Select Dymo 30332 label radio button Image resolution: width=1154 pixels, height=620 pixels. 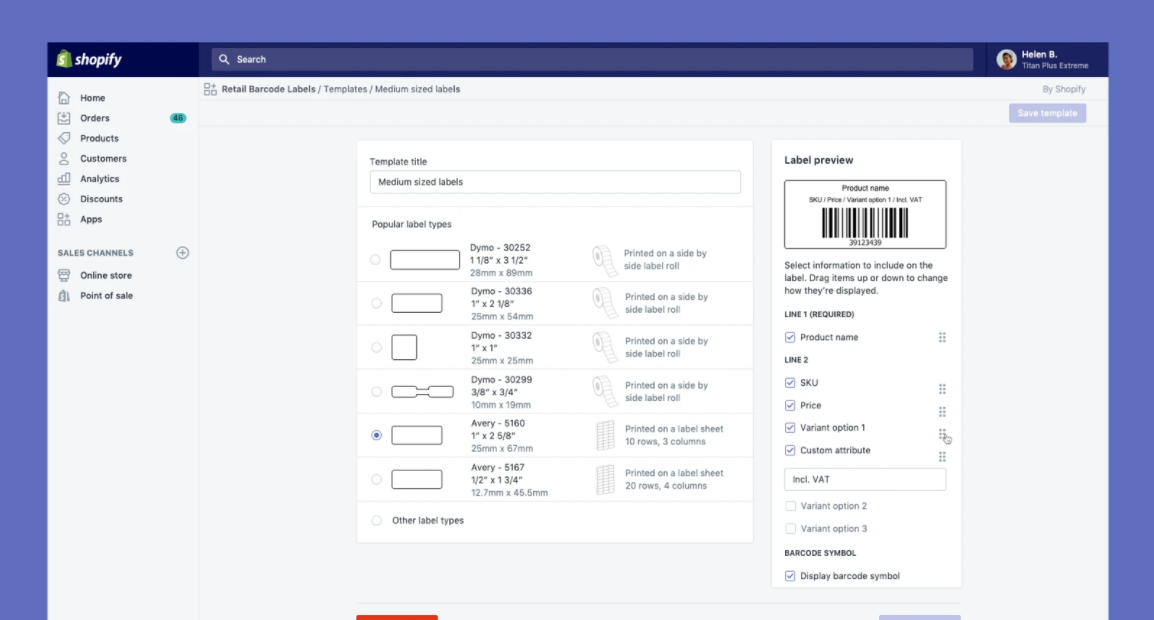point(376,348)
